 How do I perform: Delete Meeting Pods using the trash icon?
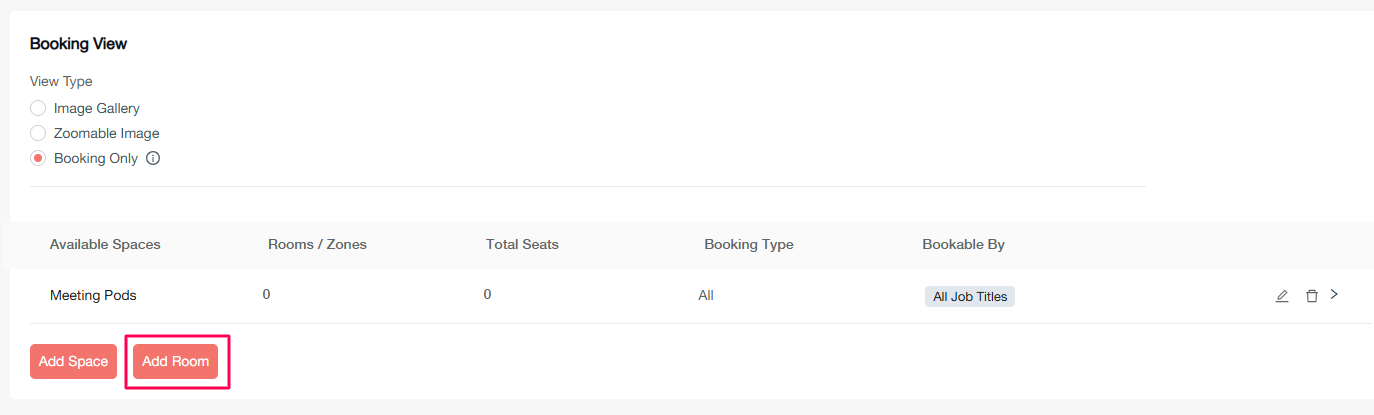point(1311,296)
